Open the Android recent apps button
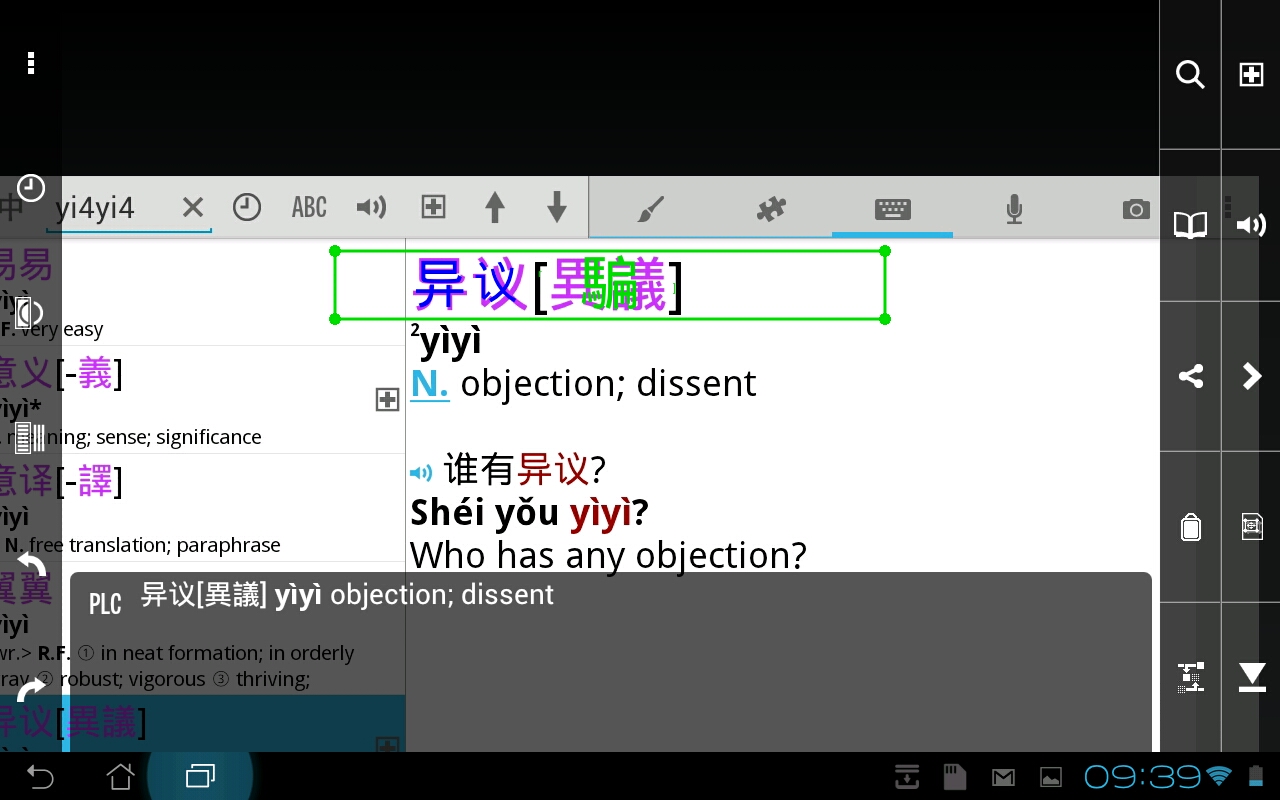The width and height of the screenshot is (1280, 800). pyautogui.click(x=200, y=776)
